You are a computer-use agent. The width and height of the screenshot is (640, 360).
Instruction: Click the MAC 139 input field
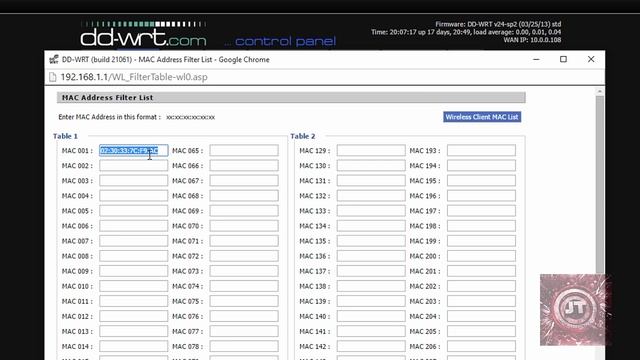pos(371,302)
